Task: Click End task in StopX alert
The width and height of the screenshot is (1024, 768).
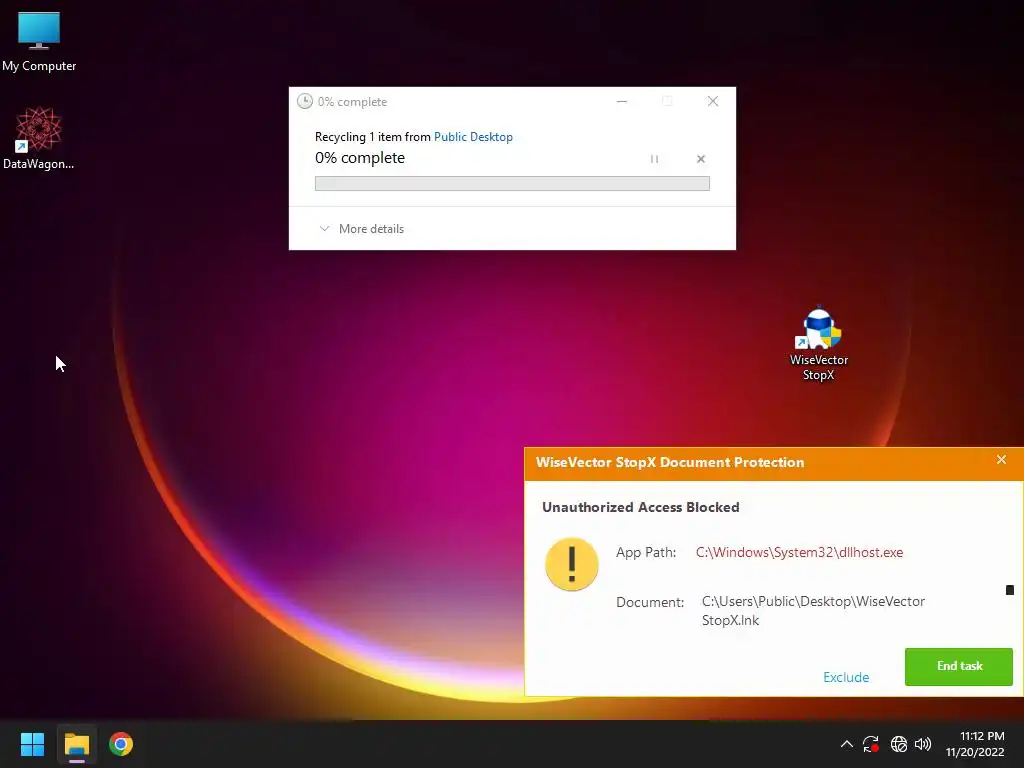Action: [959, 666]
